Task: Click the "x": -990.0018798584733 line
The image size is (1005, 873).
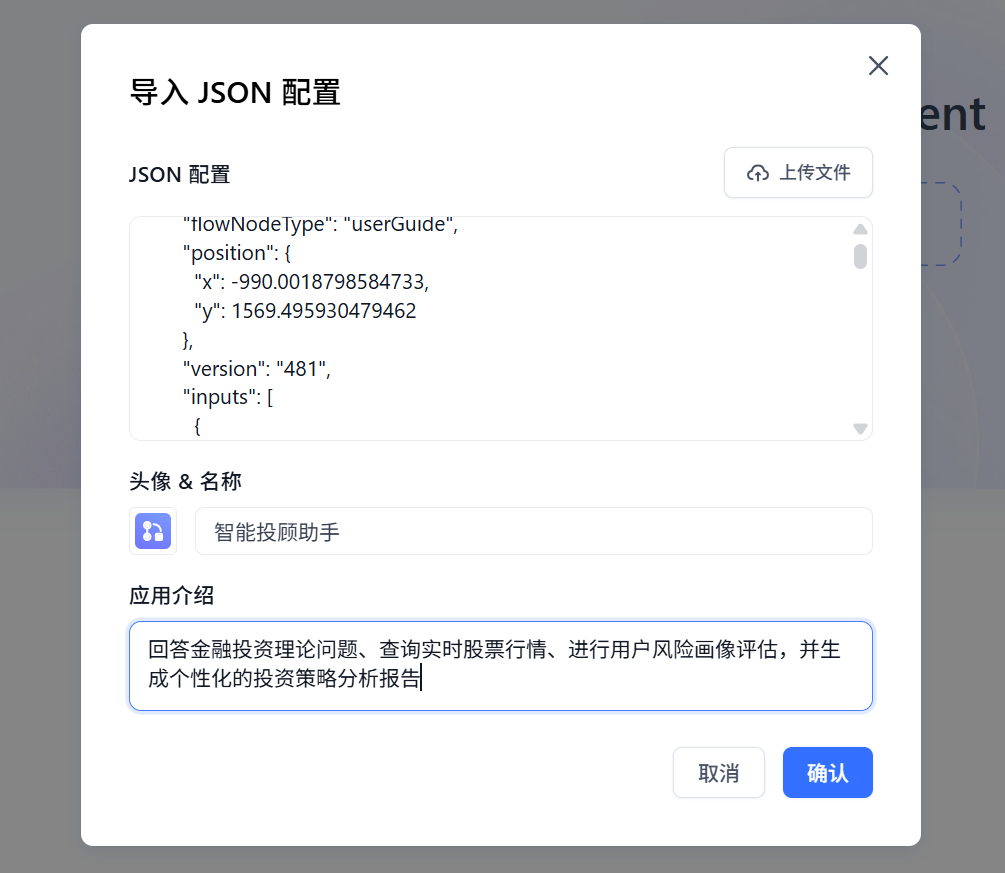Action: (x=311, y=282)
